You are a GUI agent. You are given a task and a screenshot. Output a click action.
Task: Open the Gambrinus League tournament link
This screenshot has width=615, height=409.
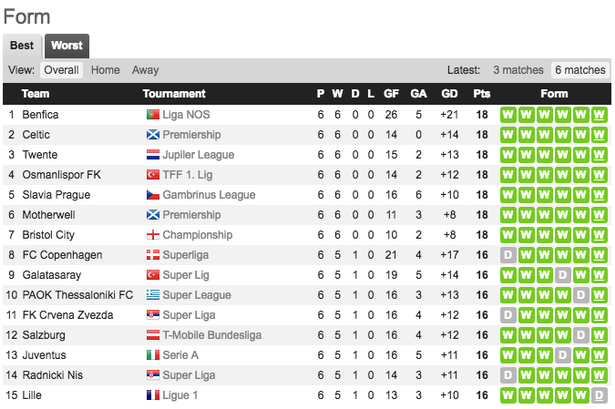209,195
